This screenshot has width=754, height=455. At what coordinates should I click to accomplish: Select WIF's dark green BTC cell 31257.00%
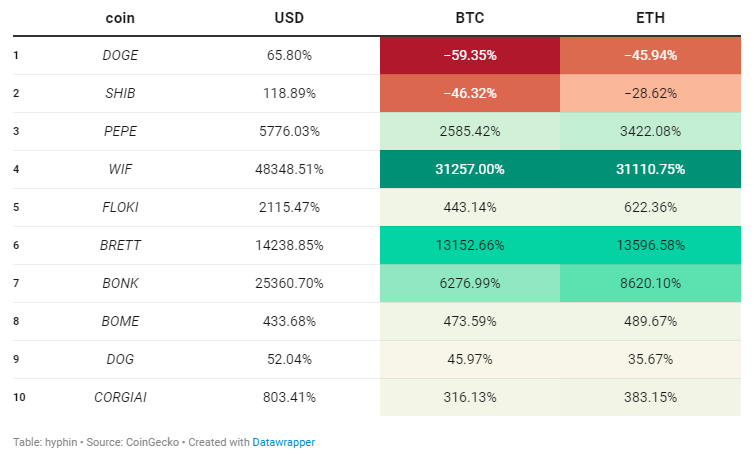coord(470,169)
